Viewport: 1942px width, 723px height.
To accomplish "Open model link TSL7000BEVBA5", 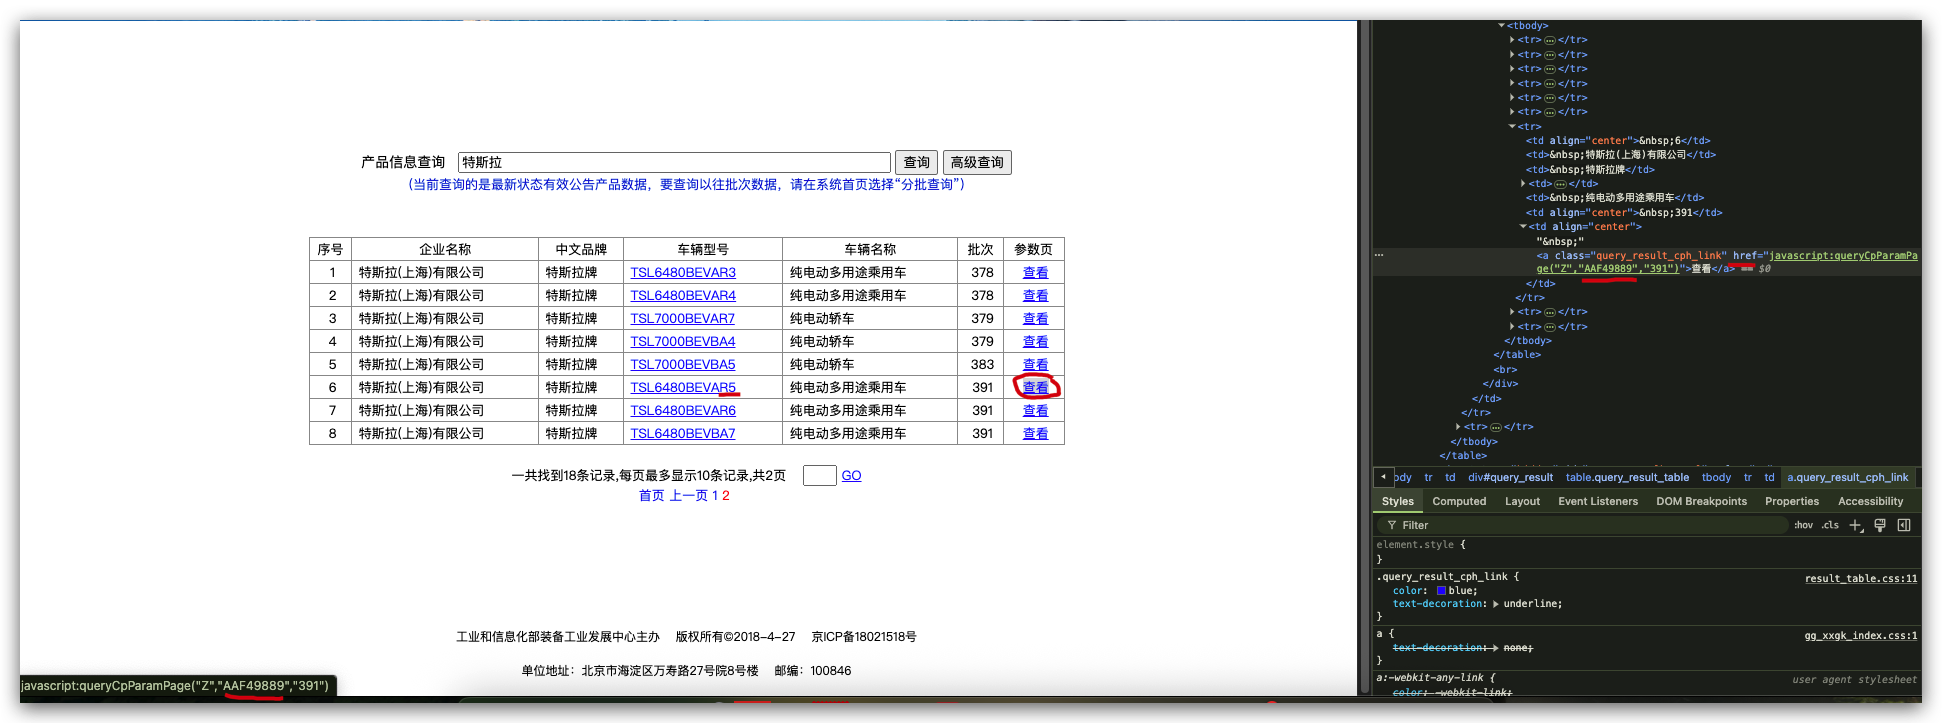I will point(682,365).
